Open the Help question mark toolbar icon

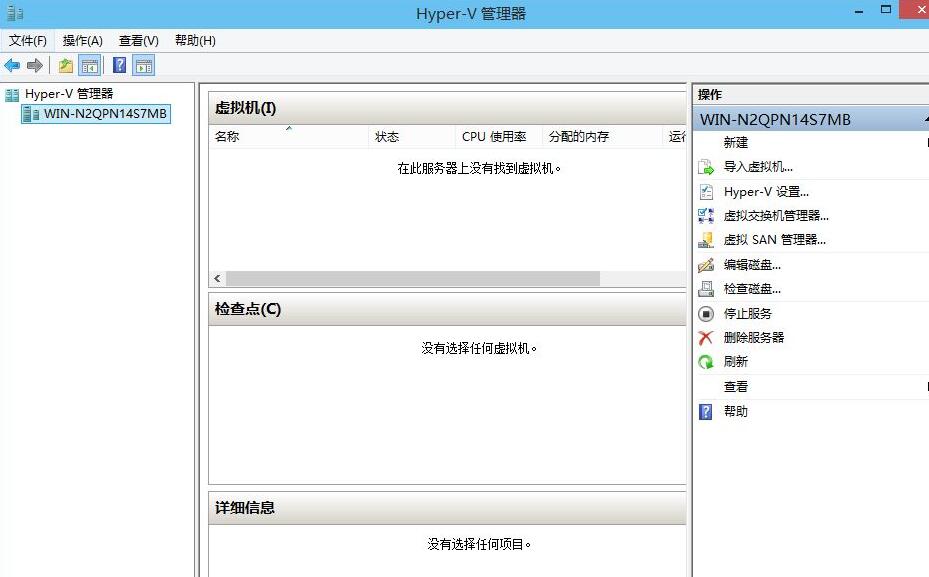(119, 65)
